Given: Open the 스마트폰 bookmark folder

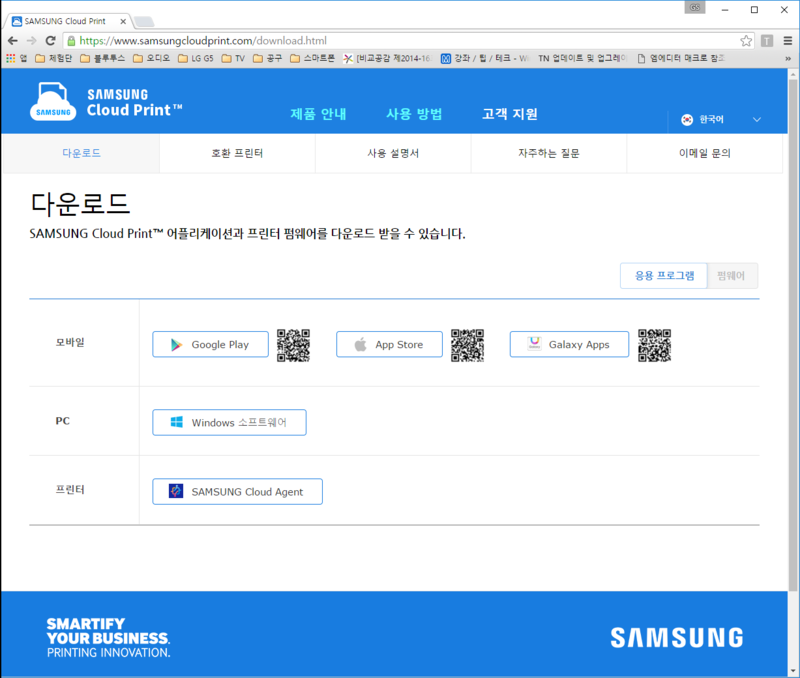Looking at the screenshot, I should [x=312, y=59].
